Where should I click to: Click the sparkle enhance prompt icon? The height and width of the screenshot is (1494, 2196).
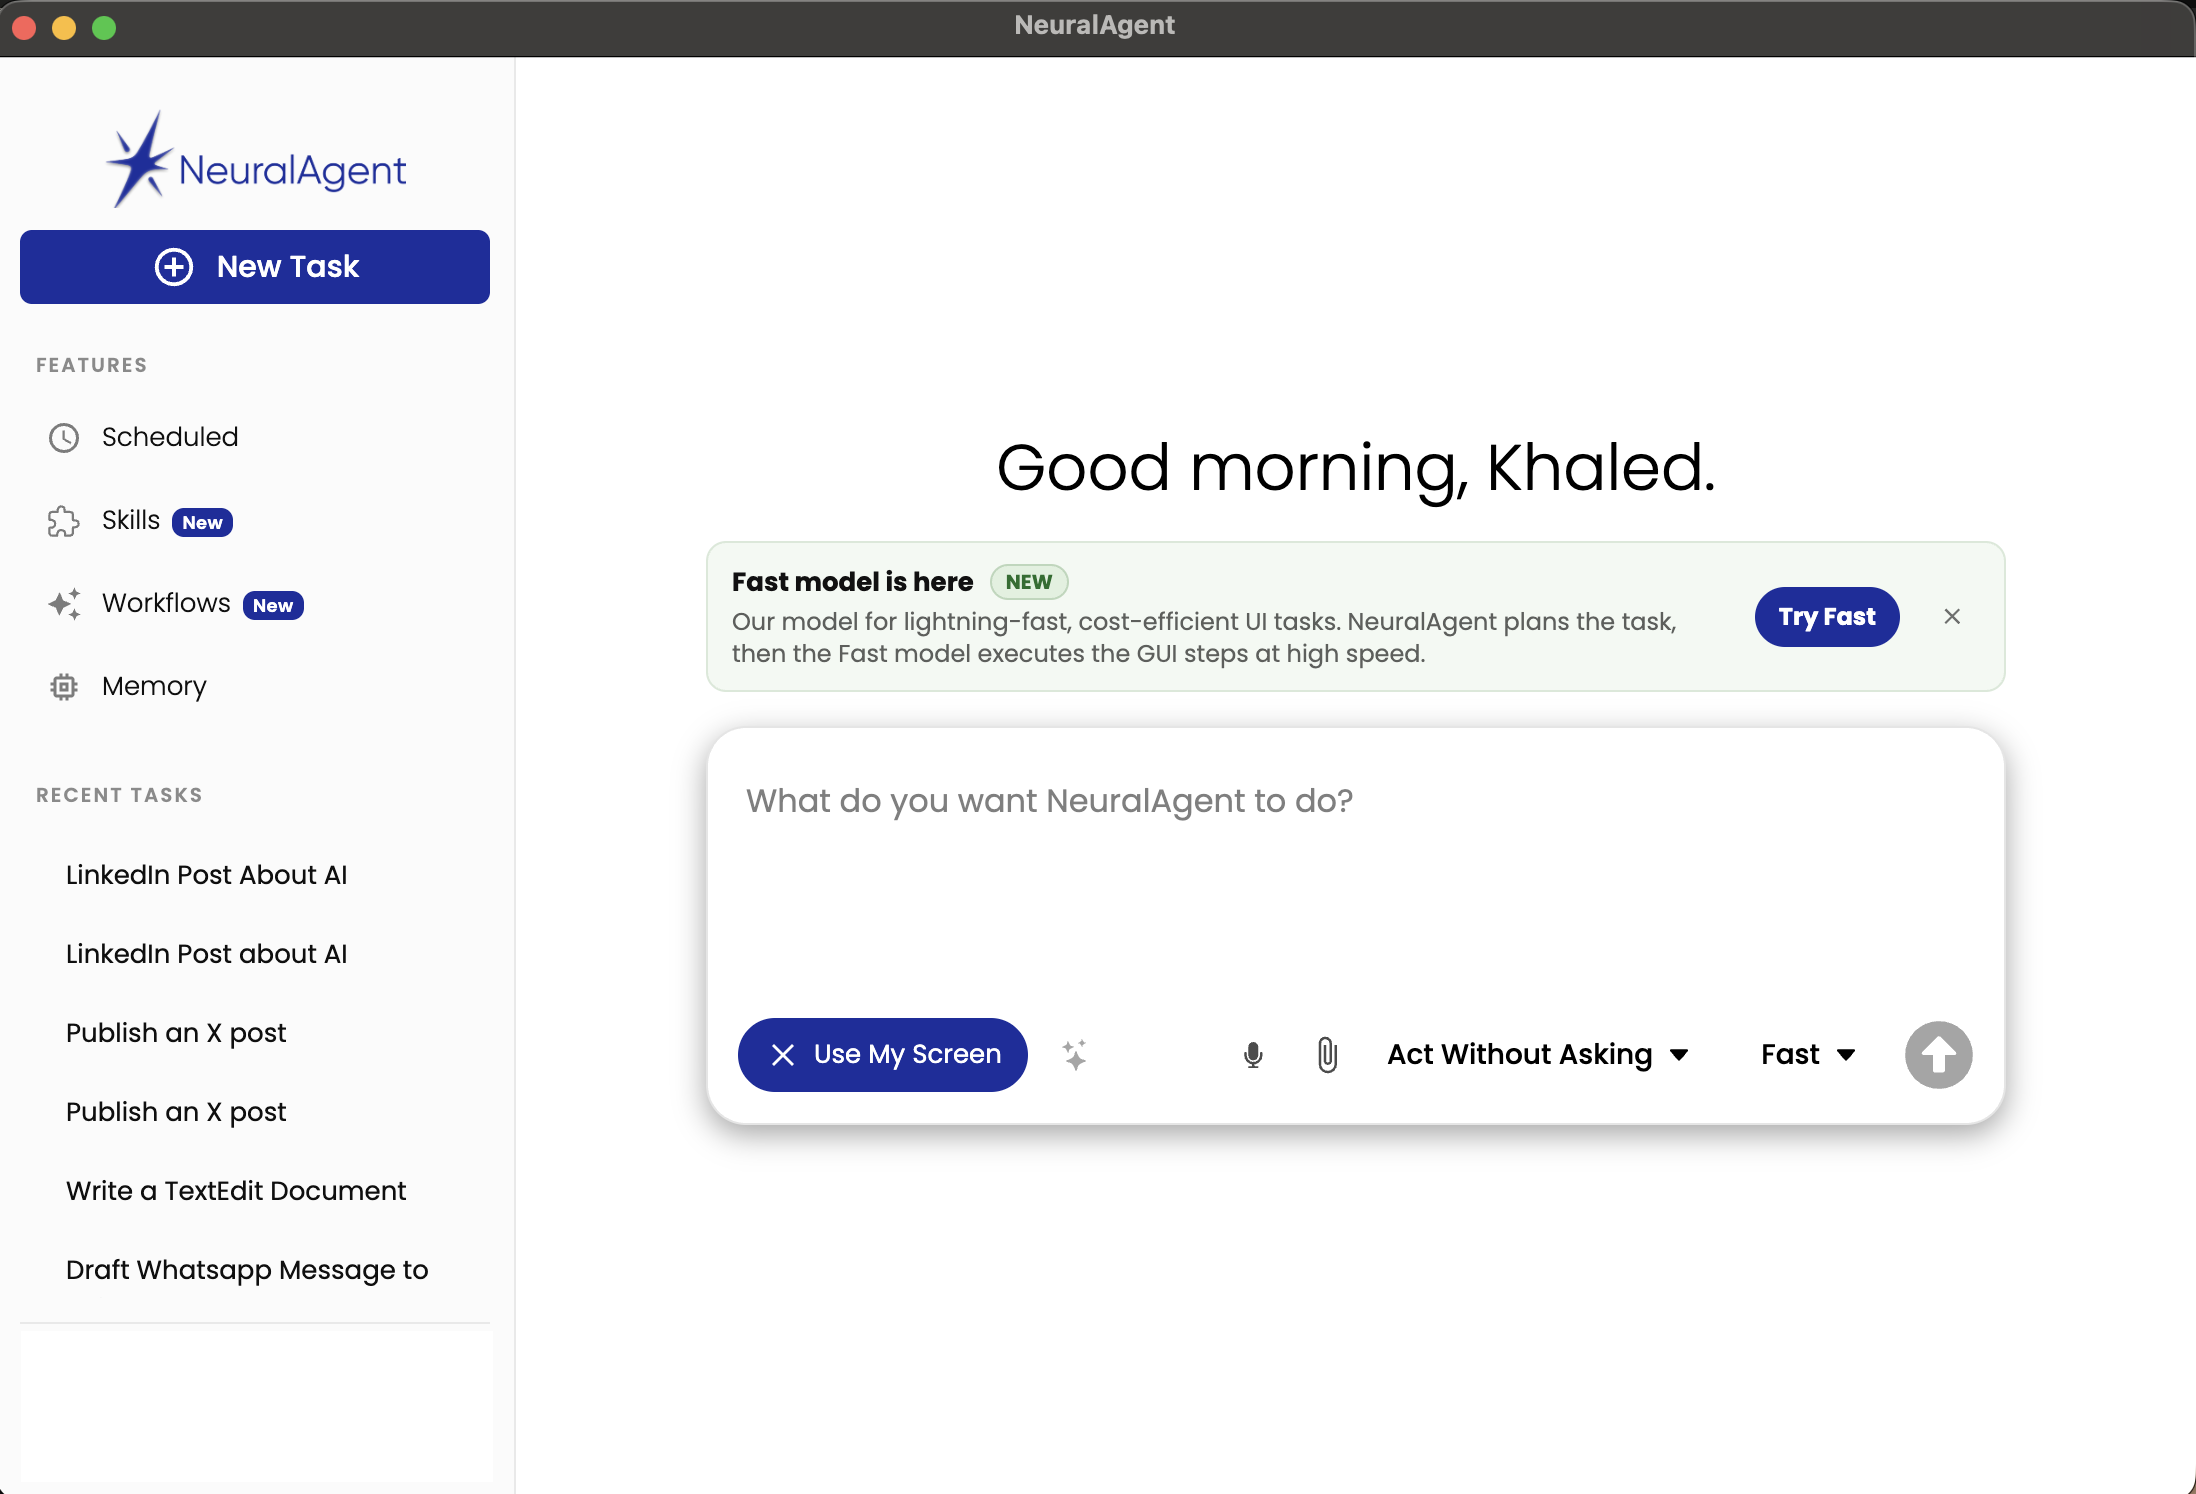pyautogui.click(x=1075, y=1055)
